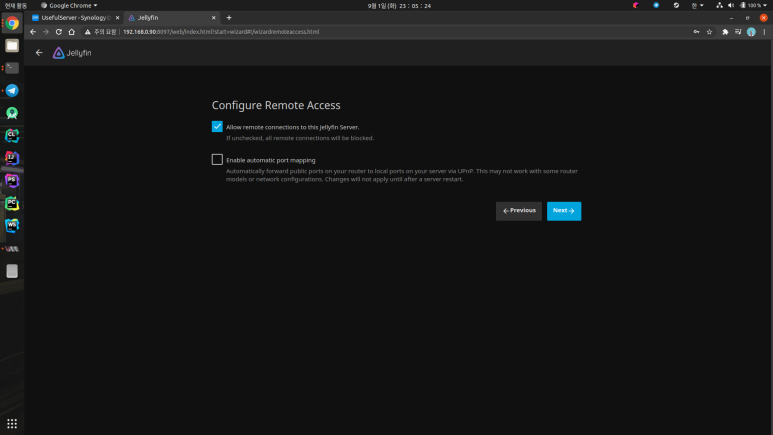The height and width of the screenshot is (435, 773).
Task: Enable automatic port mapping checkbox
Action: click(x=217, y=159)
